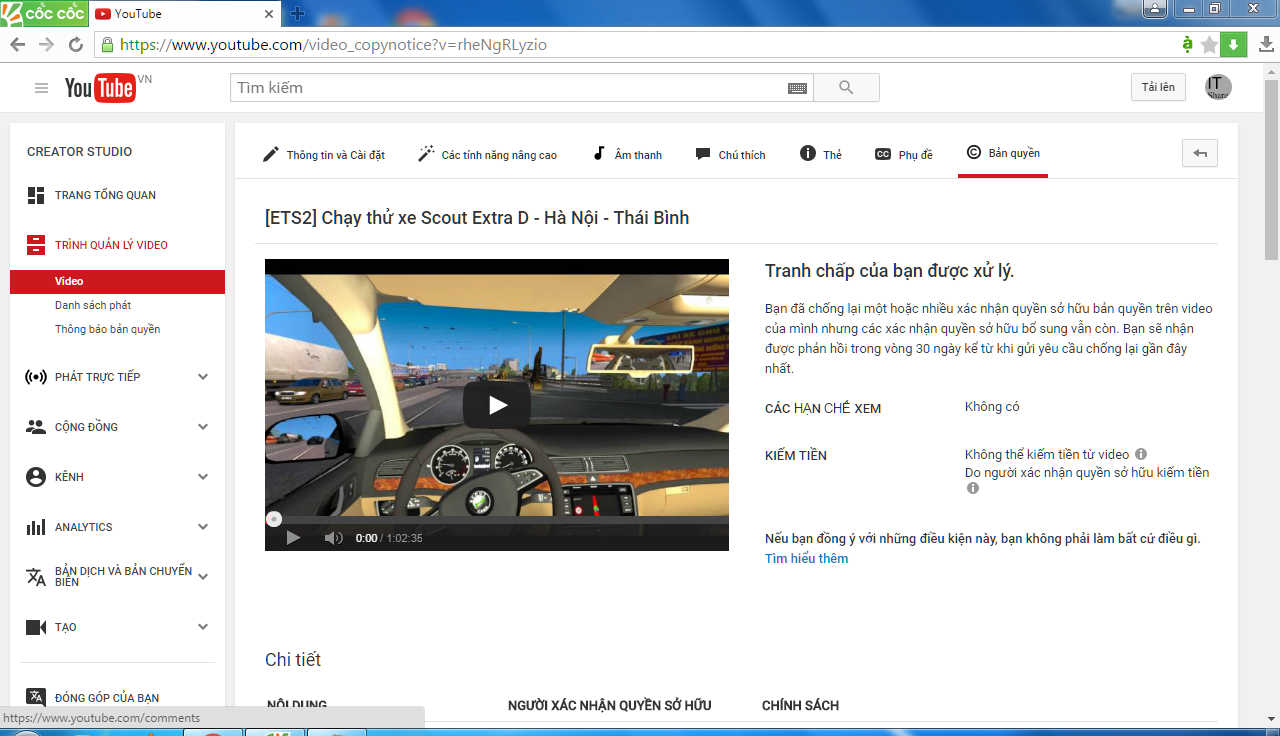The image size is (1280, 736).
Task: Click the dashboard icon for Trang tổng quan
Action: tap(36, 195)
